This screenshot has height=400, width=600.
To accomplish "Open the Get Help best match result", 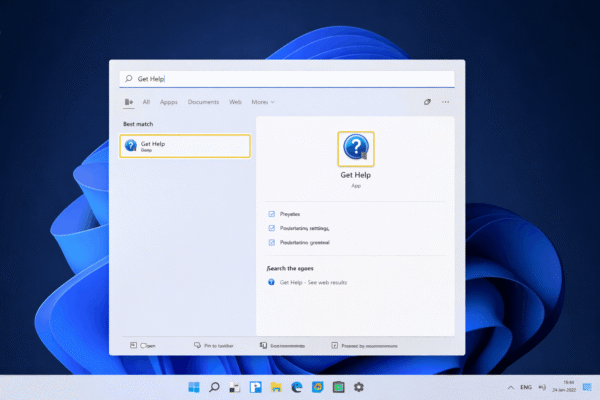I will 185,146.
